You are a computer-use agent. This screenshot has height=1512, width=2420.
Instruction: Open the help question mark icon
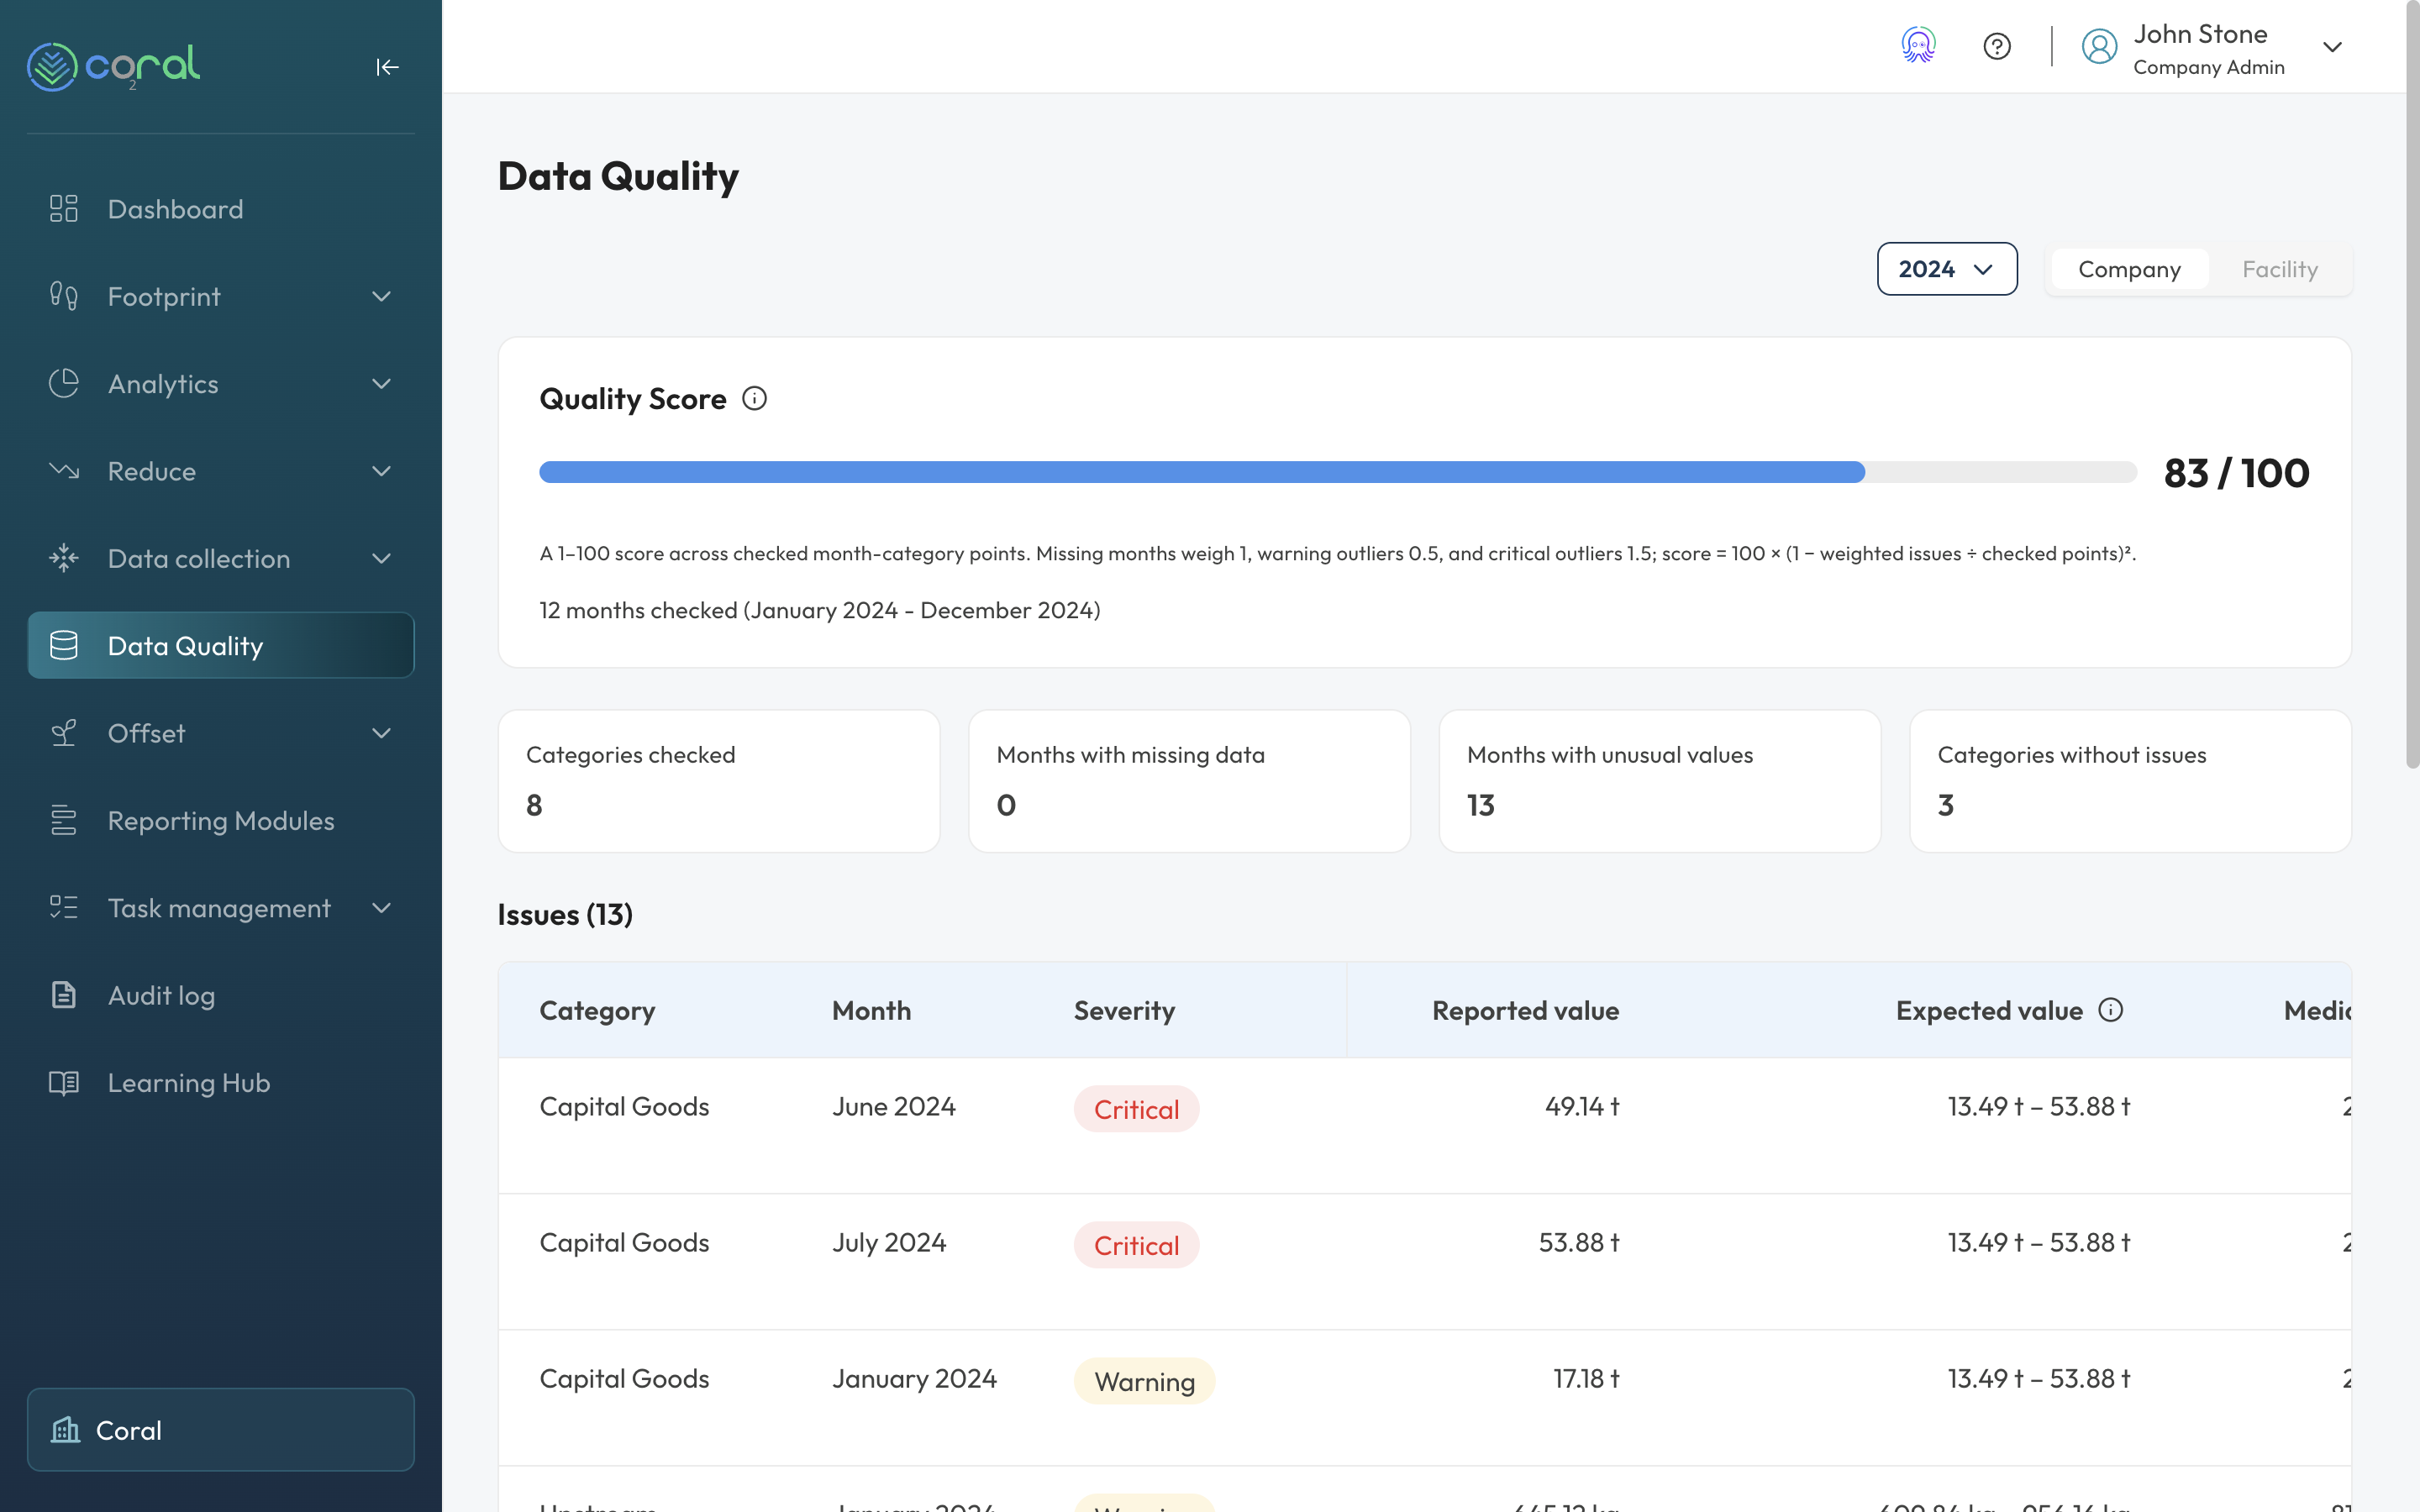point(1997,46)
